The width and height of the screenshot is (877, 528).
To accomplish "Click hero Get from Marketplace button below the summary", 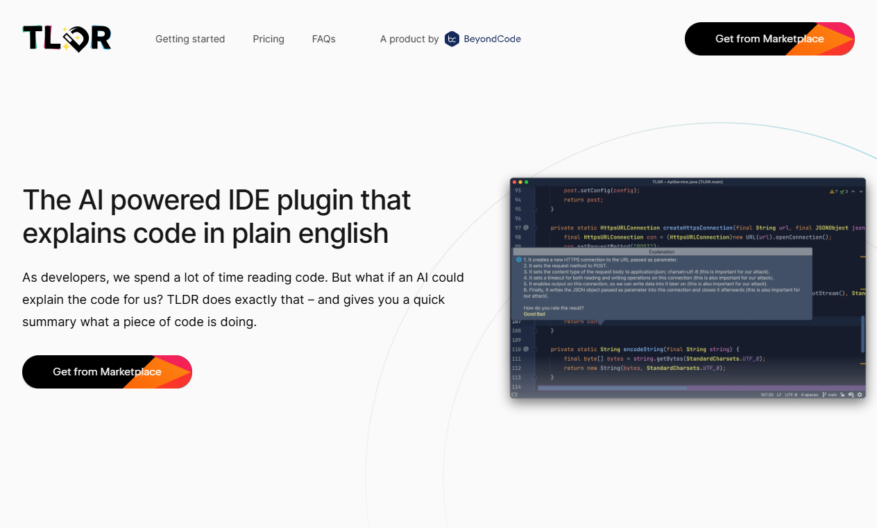I will tap(107, 372).
